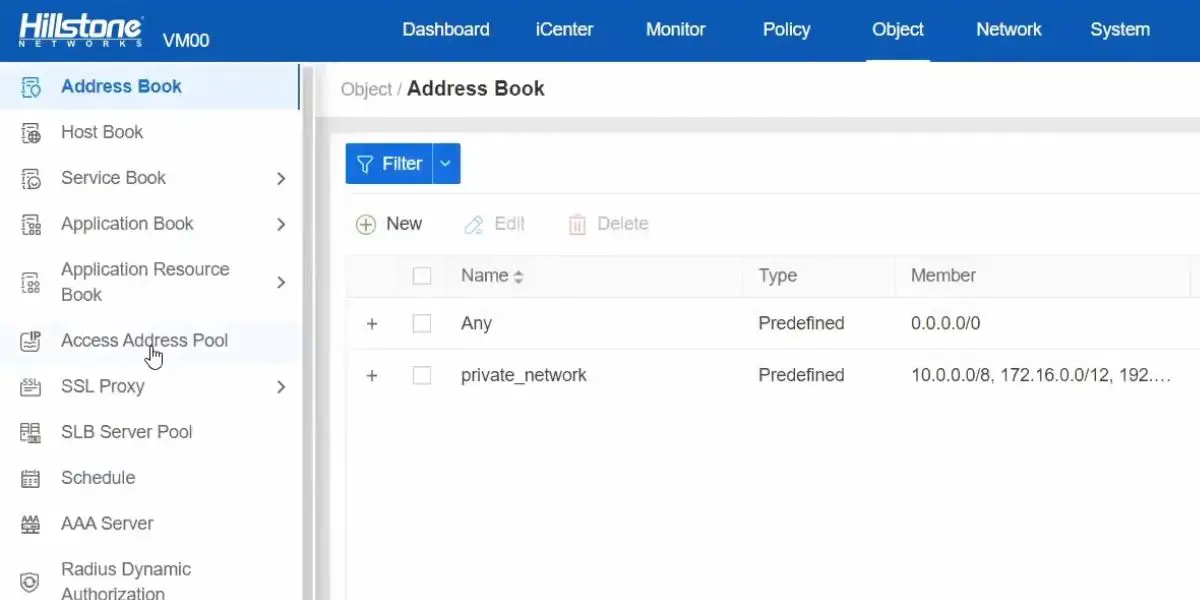Viewport: 1200px width, 600px height.
Task: Click the SSL Proxy sidebar icon
Action: point(31,387)
